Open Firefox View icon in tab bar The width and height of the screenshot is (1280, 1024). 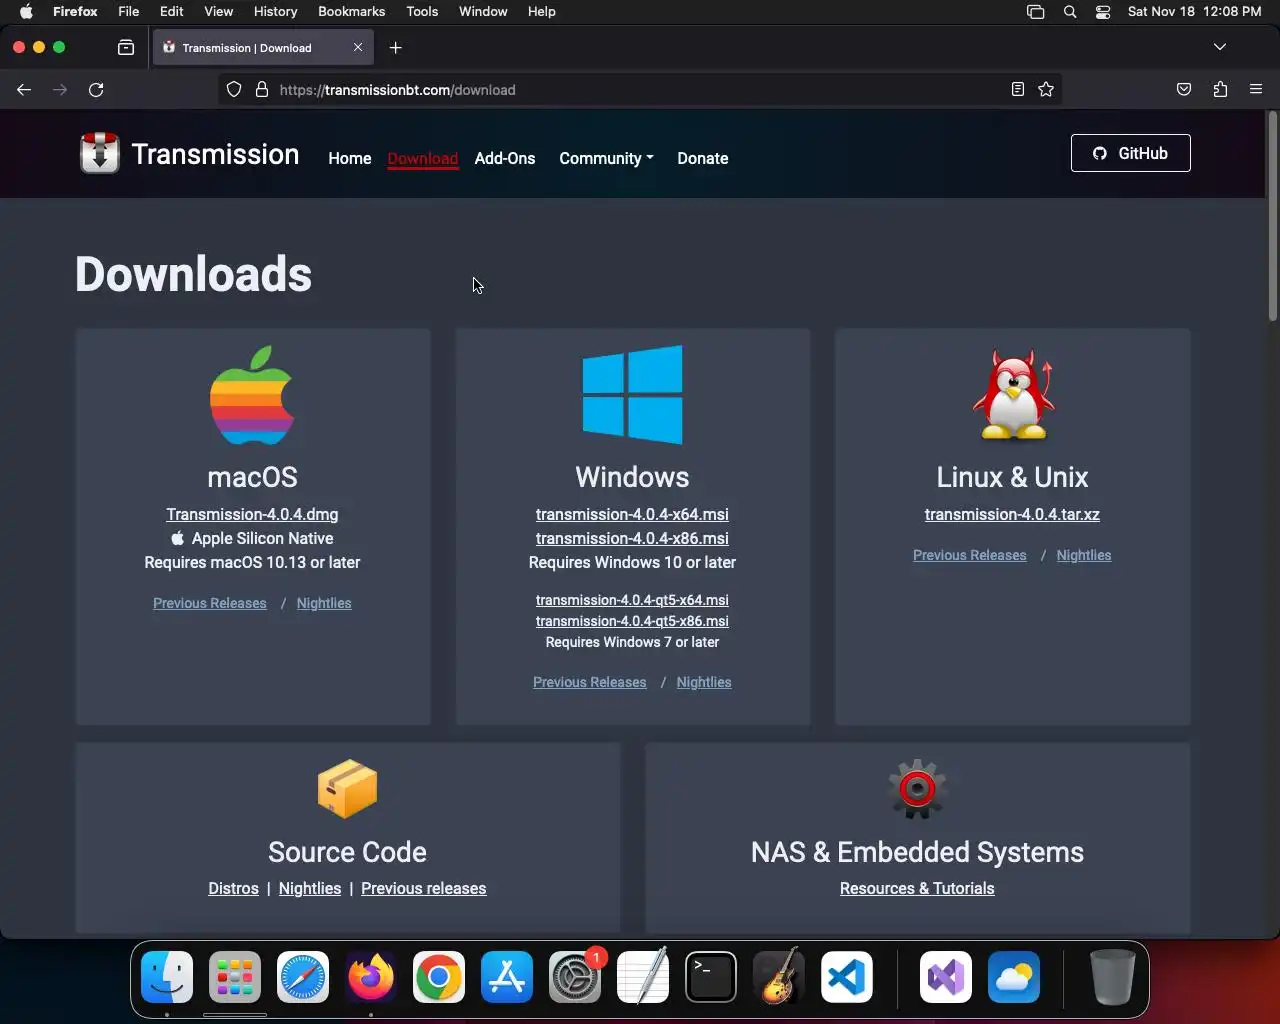(126, 47)
